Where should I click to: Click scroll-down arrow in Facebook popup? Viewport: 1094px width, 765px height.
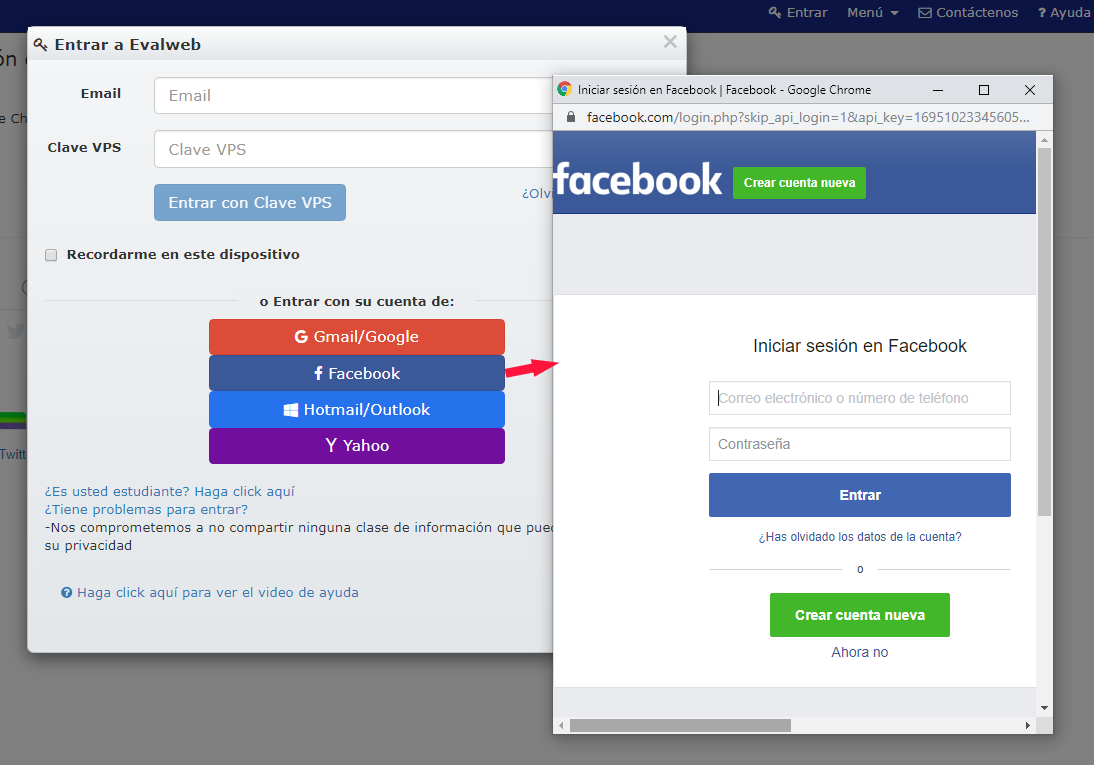pos(1044,708)
